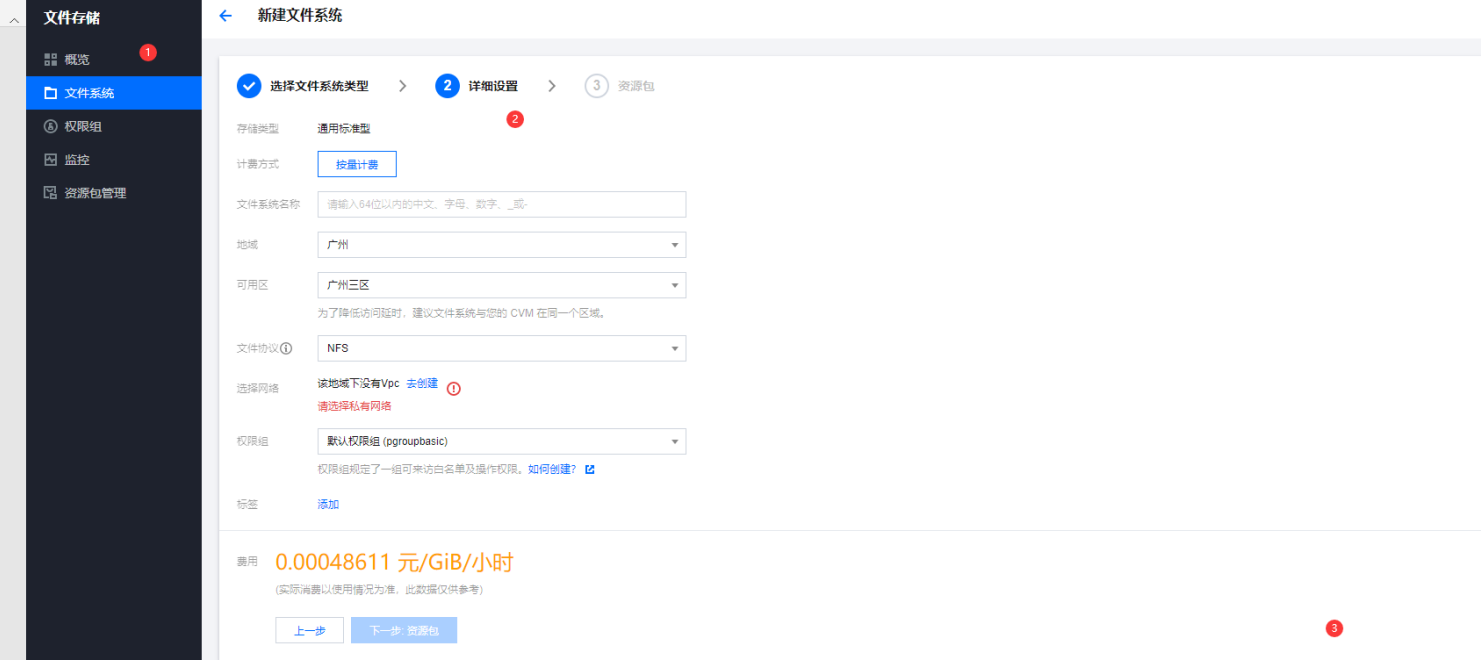
Task: Click the collapse arrow above the sidebar
Action: [13, 21]
